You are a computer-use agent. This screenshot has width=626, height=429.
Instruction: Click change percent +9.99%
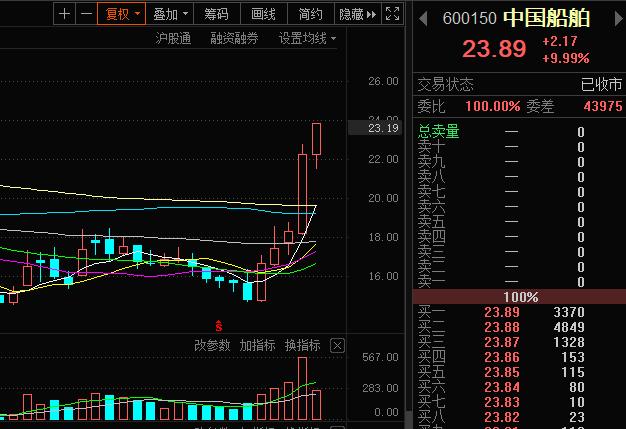(x=565, y=58)
